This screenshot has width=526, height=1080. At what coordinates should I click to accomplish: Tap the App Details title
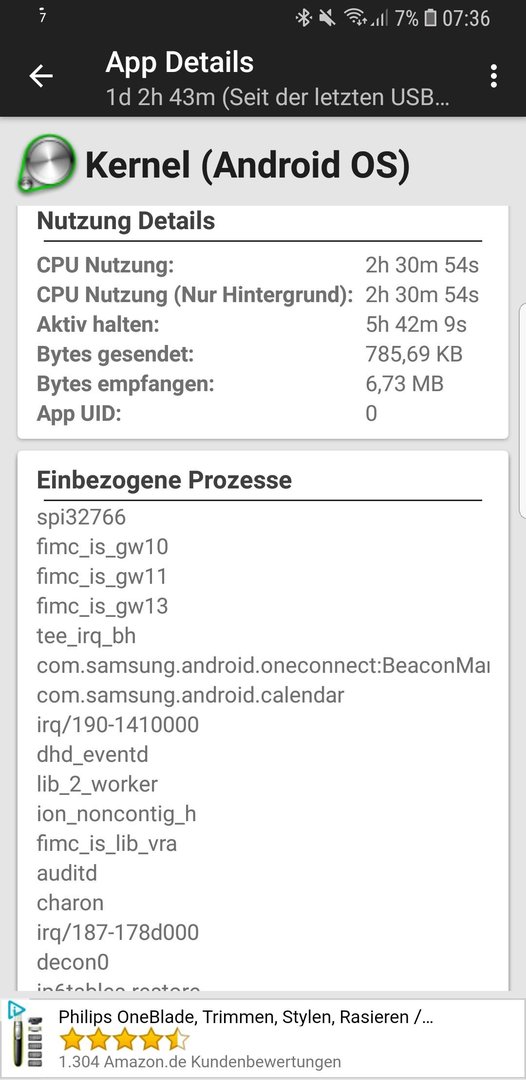pyautogui.click(x=180, y=63)
